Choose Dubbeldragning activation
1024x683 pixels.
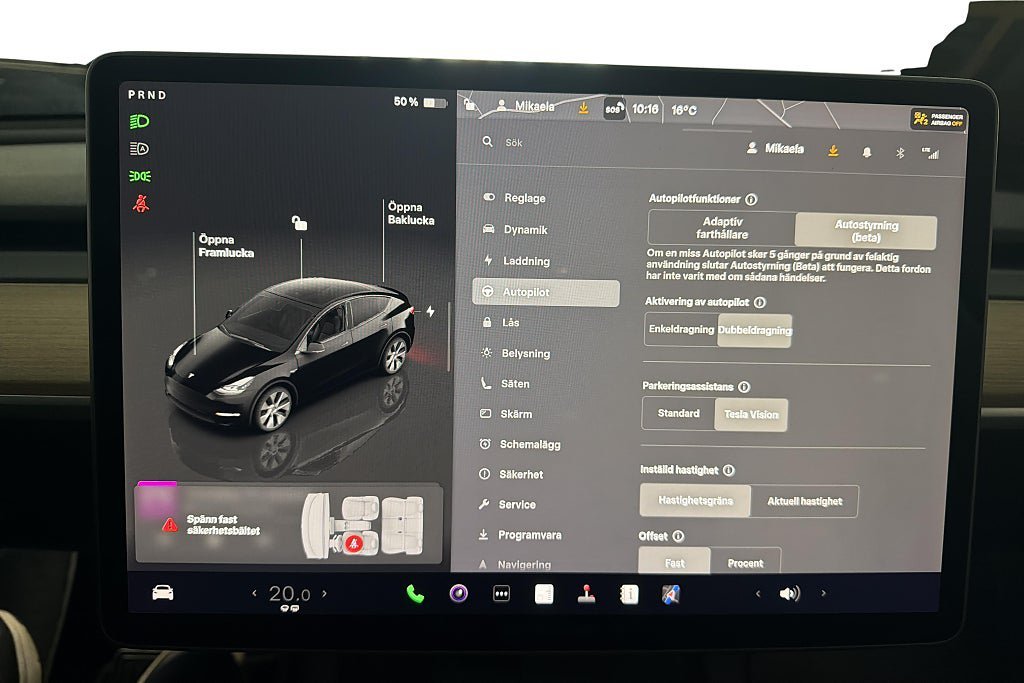755,330
